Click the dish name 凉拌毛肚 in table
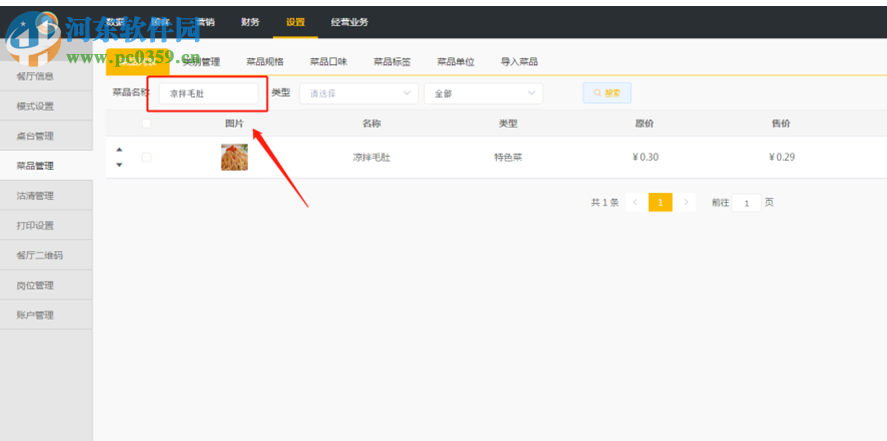Screen dimensions: 887x441 click(372, 158)
